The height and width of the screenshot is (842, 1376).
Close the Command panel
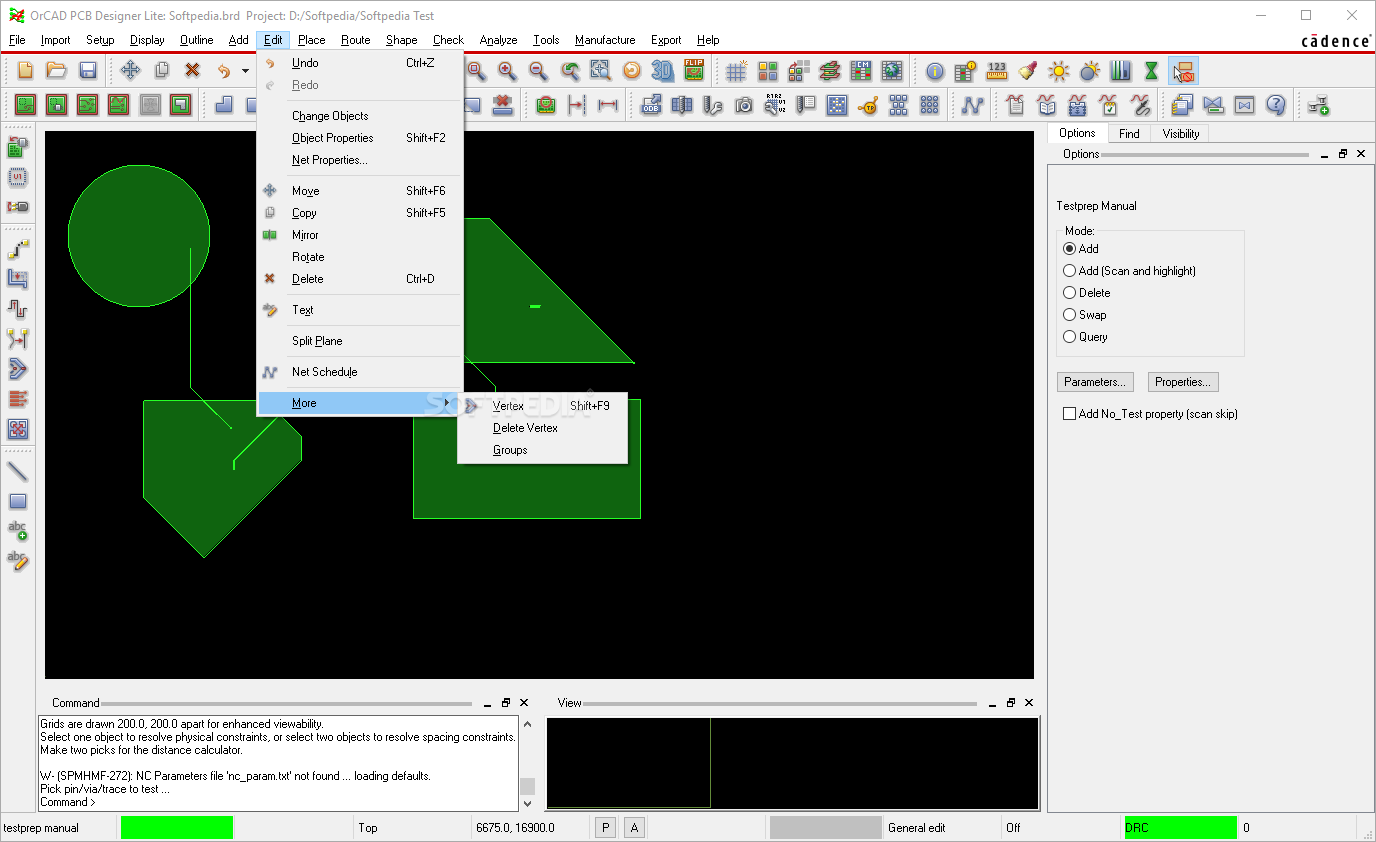(x=525, y=703)
